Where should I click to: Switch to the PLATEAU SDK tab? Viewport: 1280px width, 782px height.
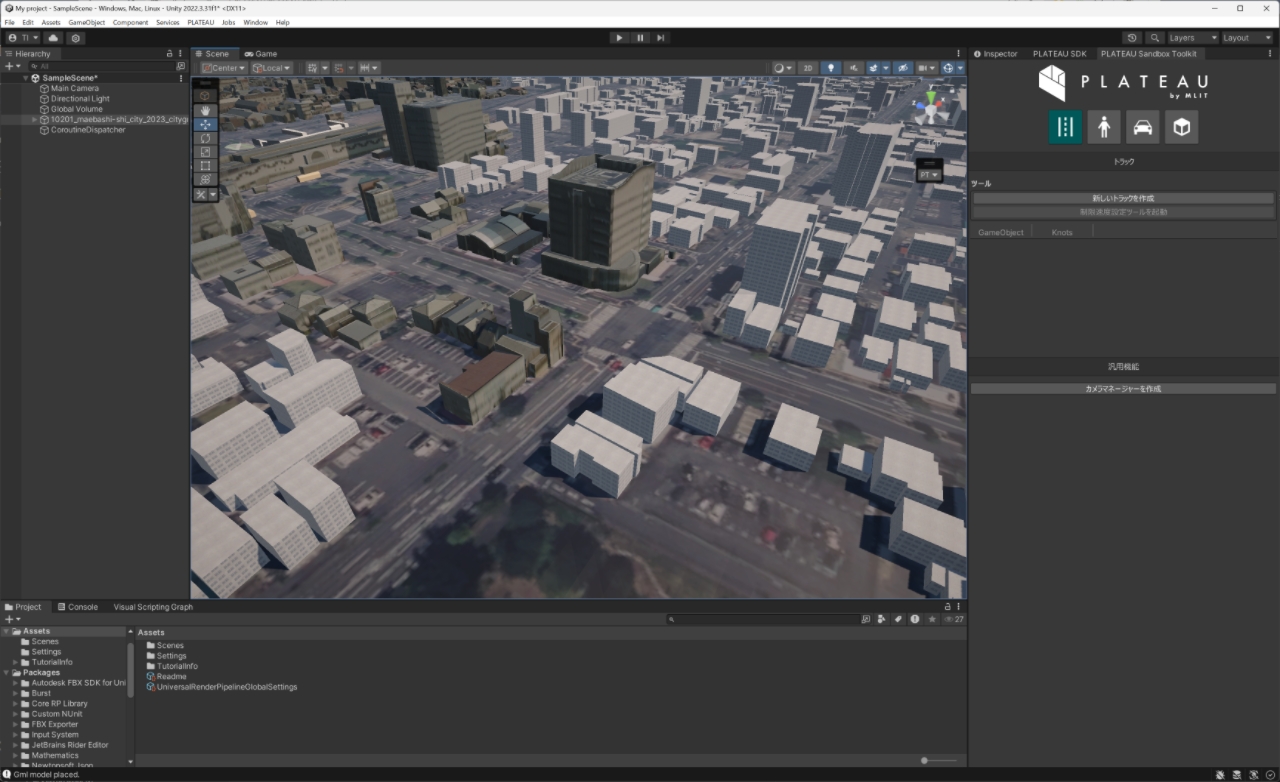1059,53
